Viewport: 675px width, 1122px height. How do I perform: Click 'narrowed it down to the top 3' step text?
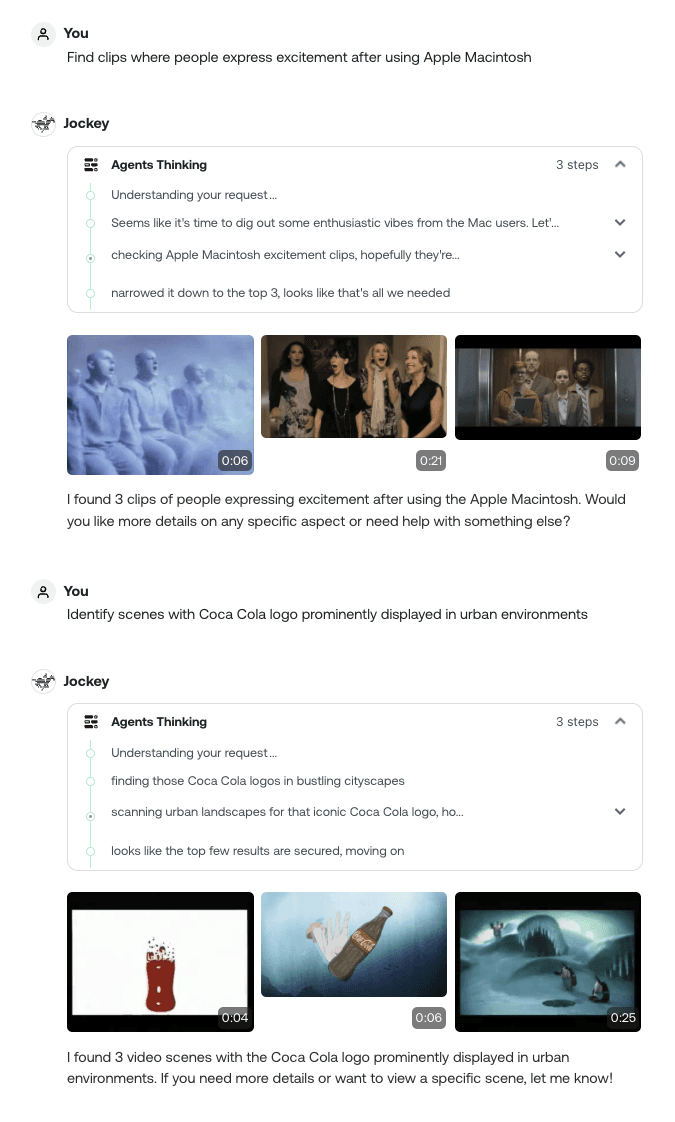click(x=281, y=293)
